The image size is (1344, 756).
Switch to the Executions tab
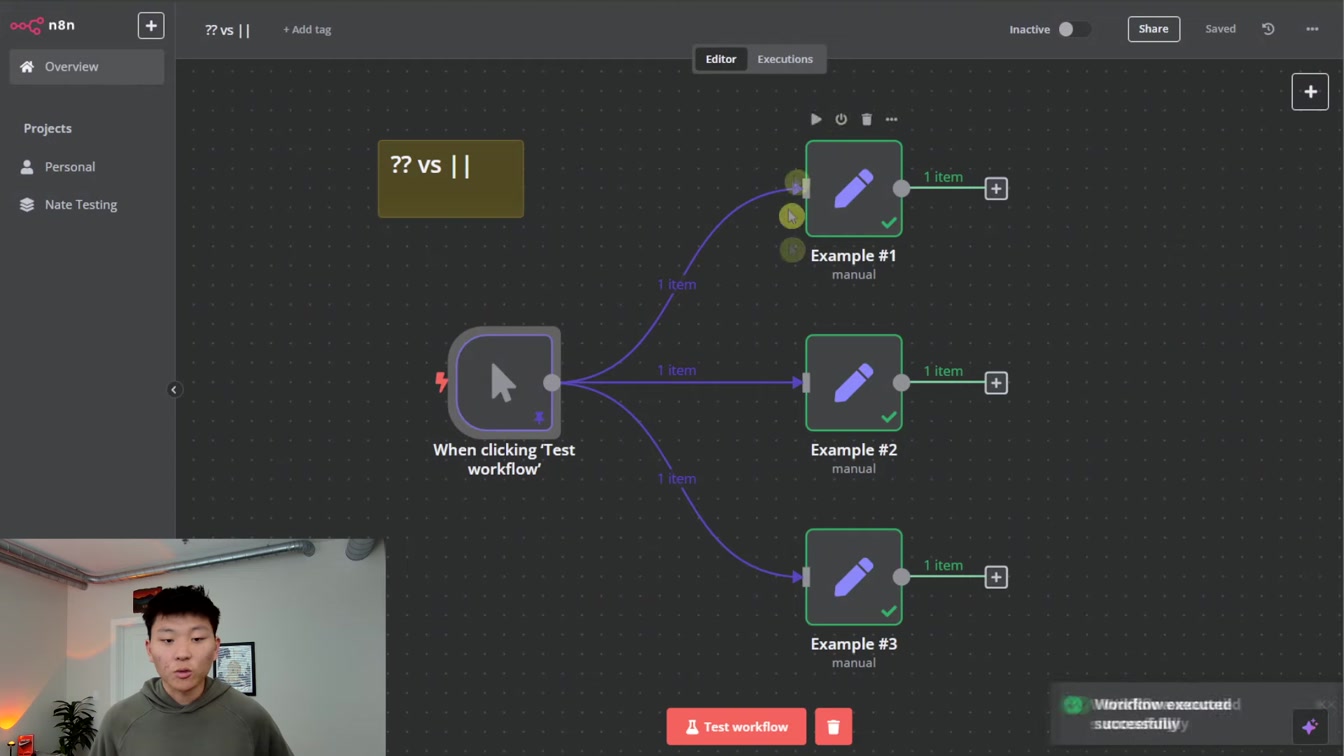coord(785,59)
